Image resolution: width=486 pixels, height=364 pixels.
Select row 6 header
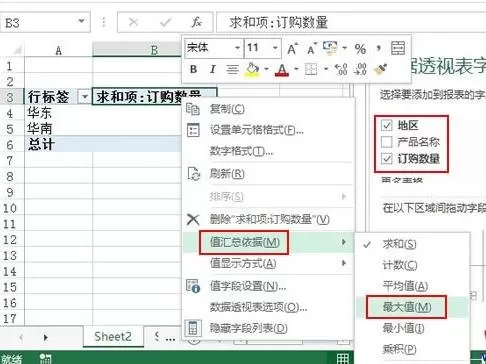(10, 144)
